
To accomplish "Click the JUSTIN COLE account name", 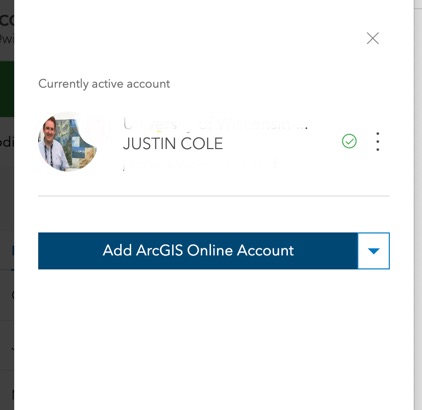I will (173, 144).
